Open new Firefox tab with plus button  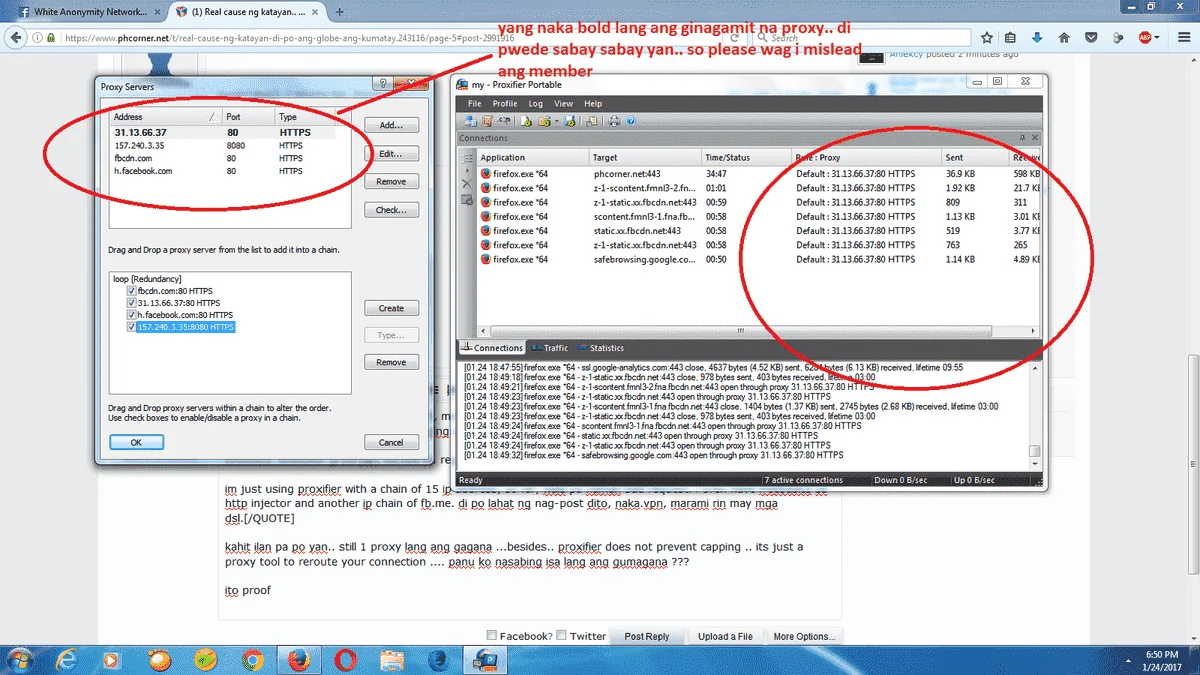coord(340,12)
